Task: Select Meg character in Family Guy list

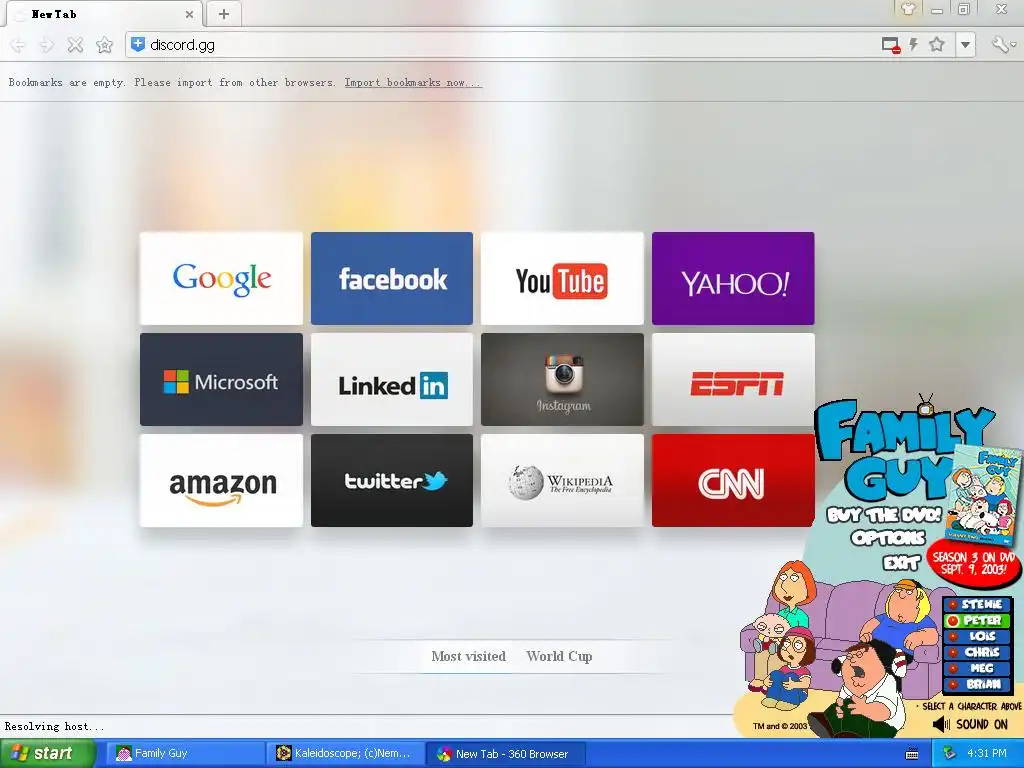Action: point(977,668)
